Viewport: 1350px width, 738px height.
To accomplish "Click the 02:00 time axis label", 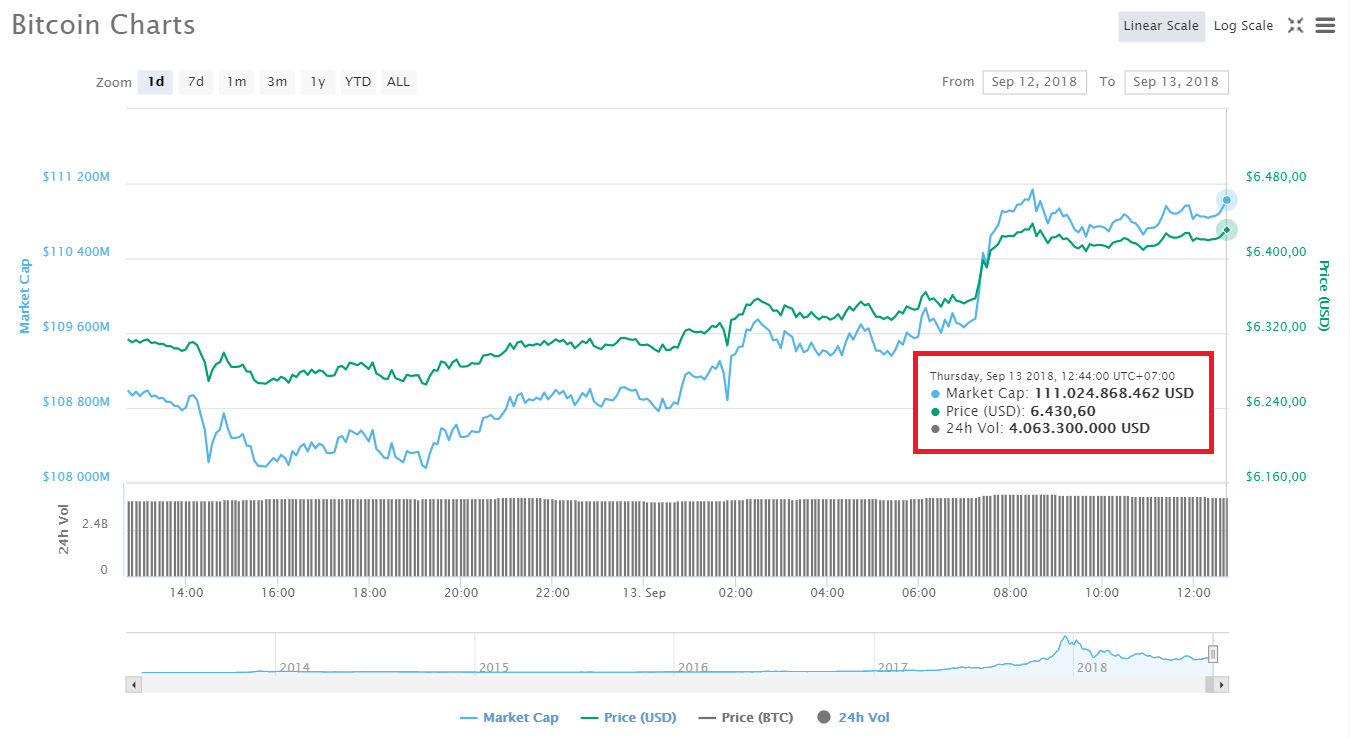I will (735, 593).
